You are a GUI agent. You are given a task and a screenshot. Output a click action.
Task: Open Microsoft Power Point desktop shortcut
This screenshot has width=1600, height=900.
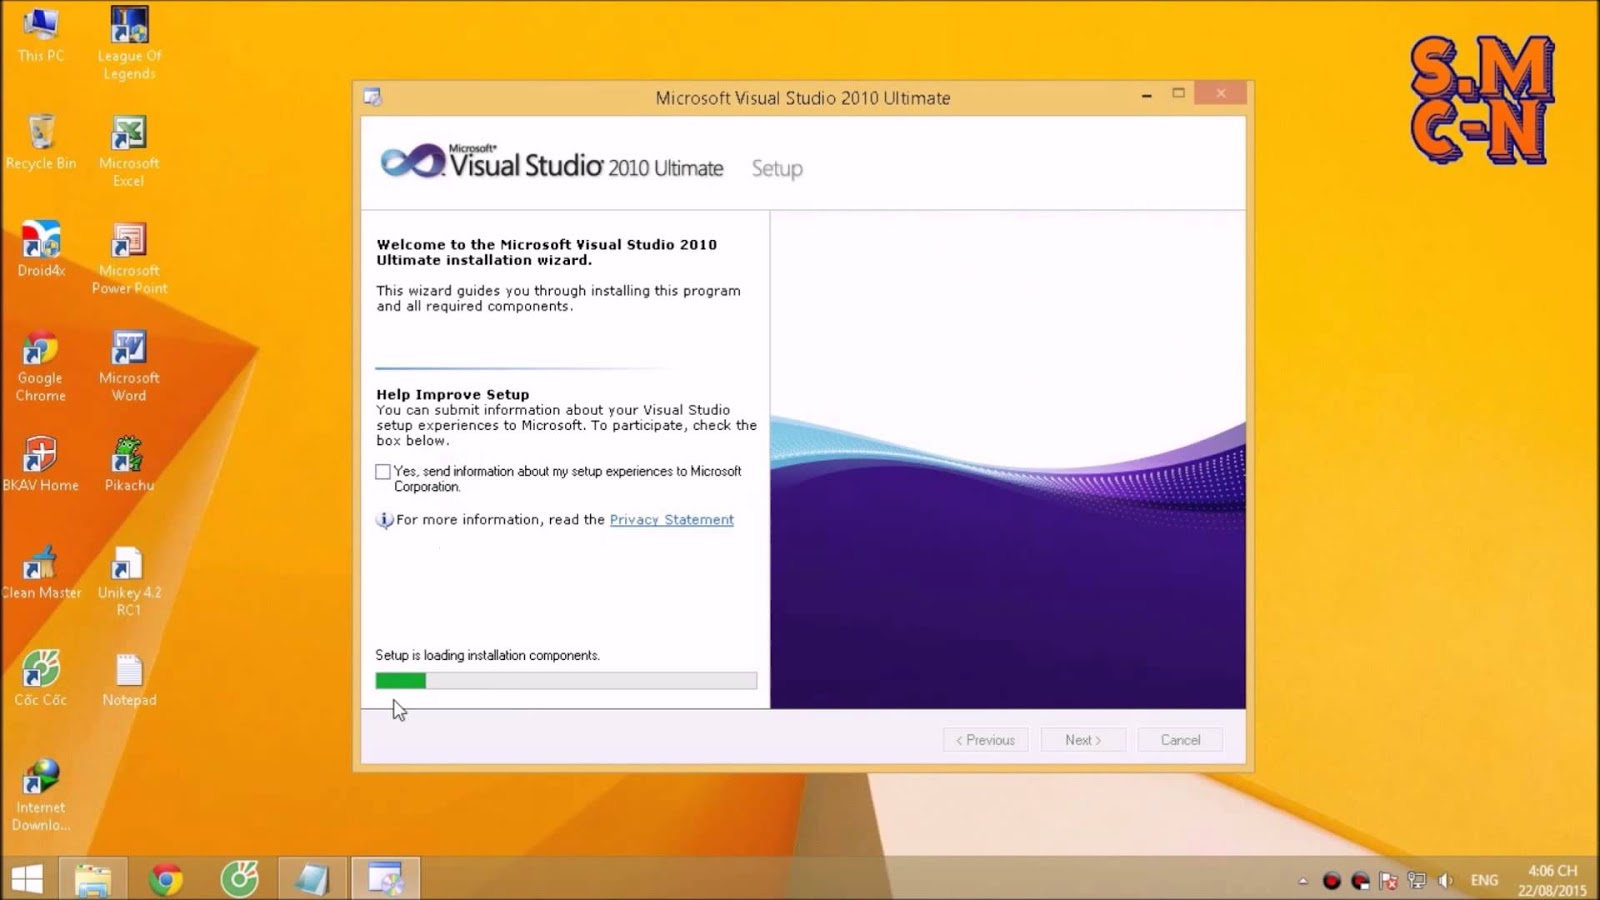tap(129, 258)
